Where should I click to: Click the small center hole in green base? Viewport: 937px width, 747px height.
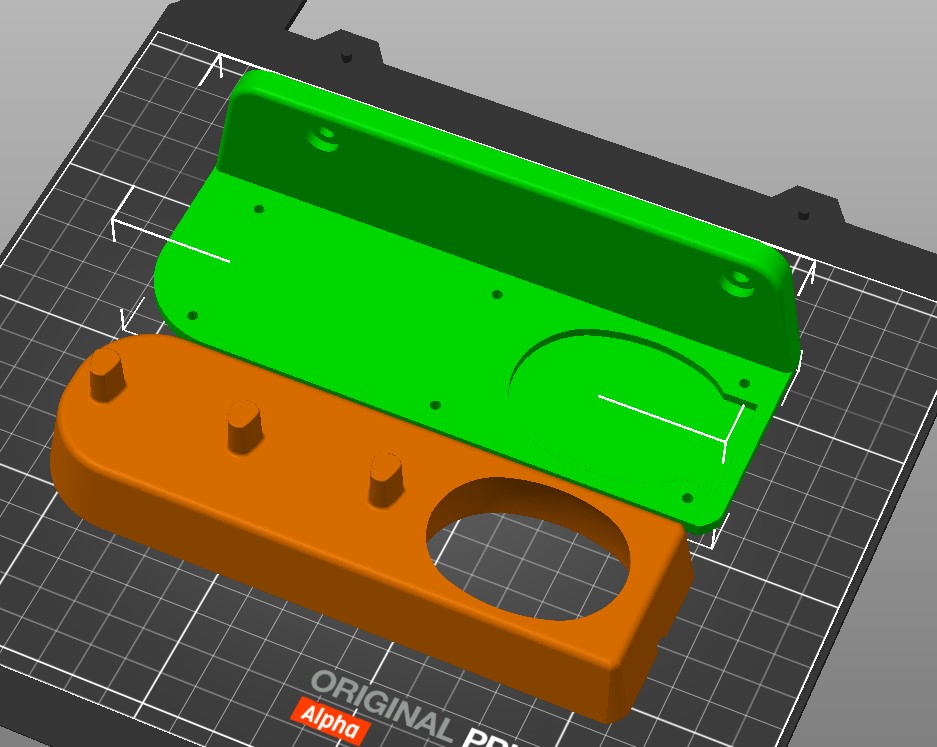pos(497,295)
